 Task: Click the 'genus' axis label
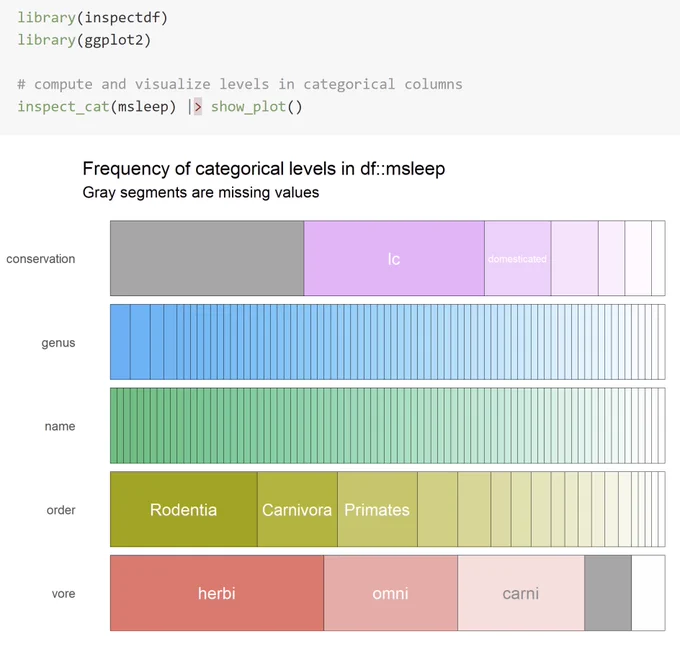59,343
